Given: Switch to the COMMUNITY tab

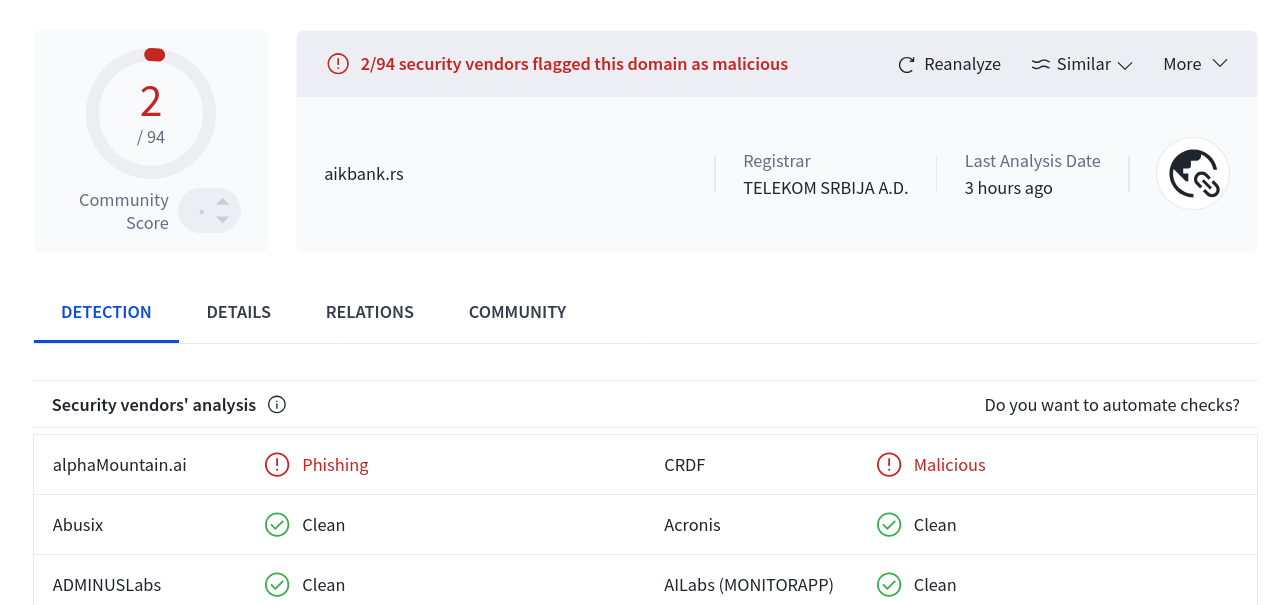Looking at the screenshot, I should [517, 312].
